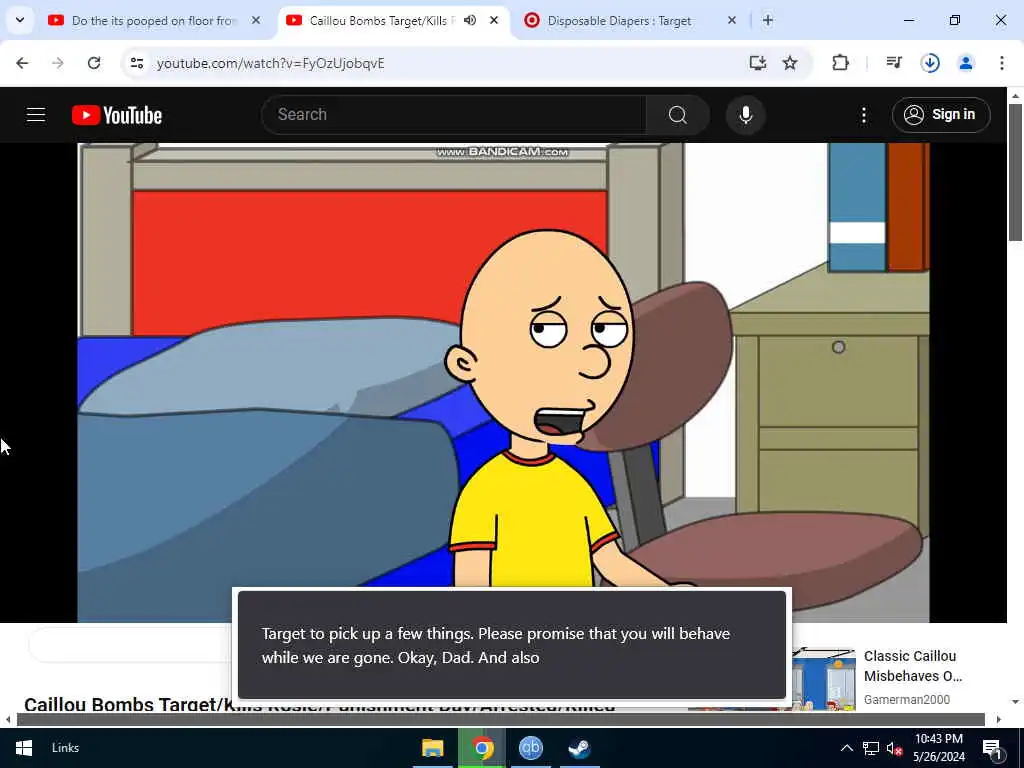Search with your voice microphone button
Image resolution: width=1024 pixels, height=768 pixels.
746,115
